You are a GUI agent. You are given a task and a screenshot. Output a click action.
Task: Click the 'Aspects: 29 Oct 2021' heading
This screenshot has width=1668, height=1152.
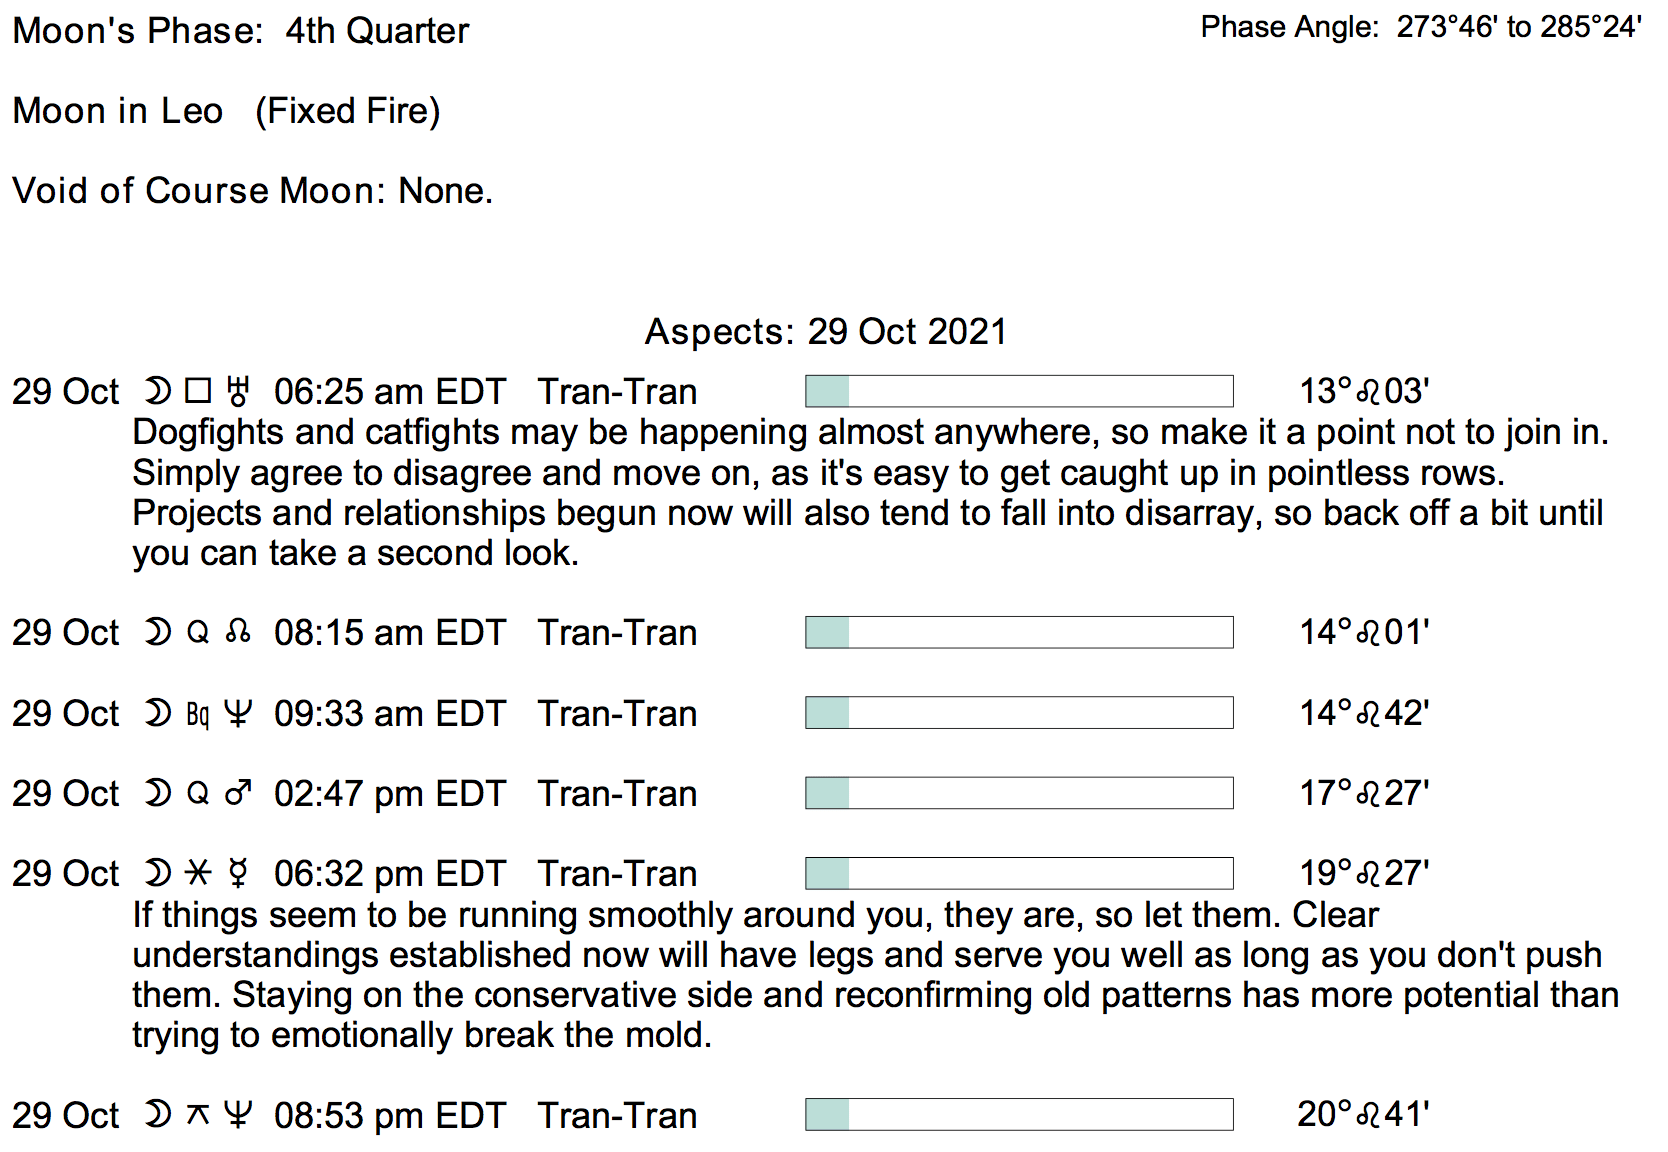click(825, 332)
